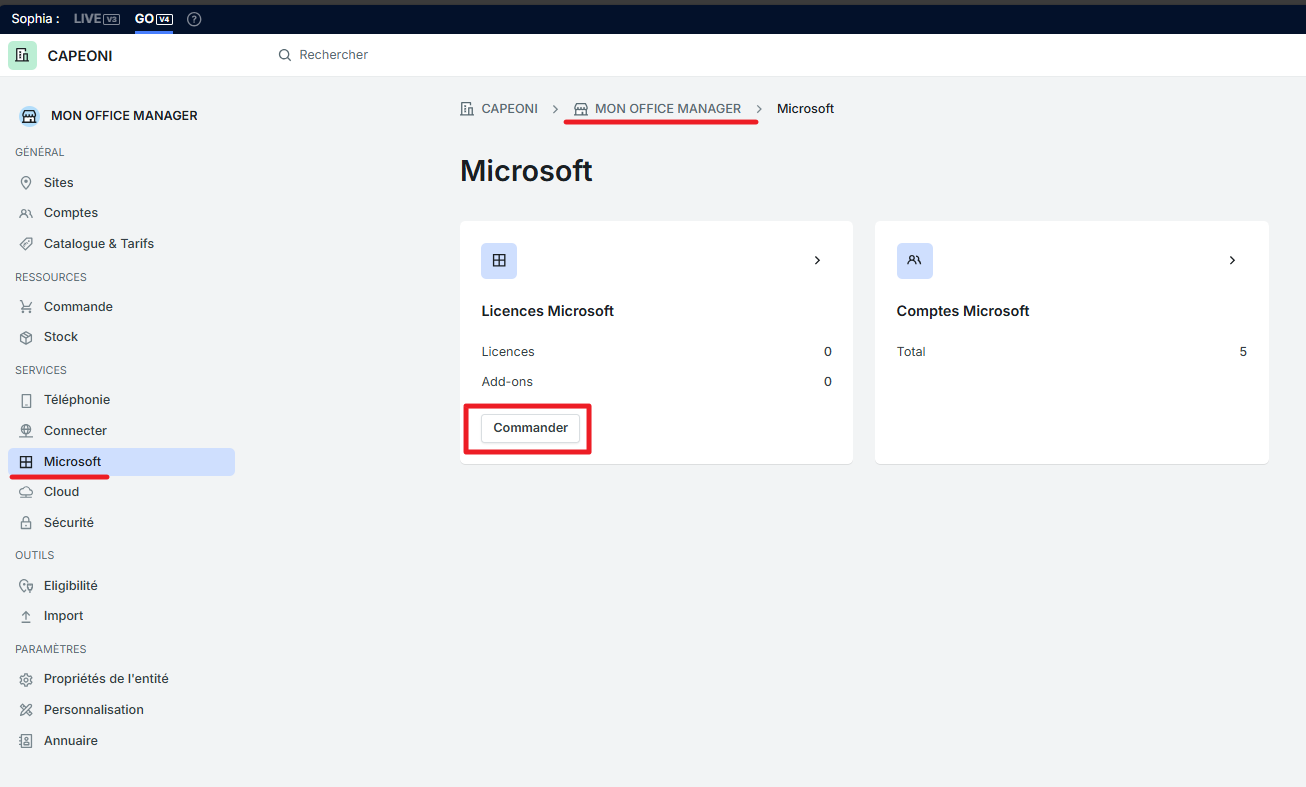This screenshot has width=1306, height=787.
Task: Click the Personnalisation tools icon
Action: coord(26,710)
